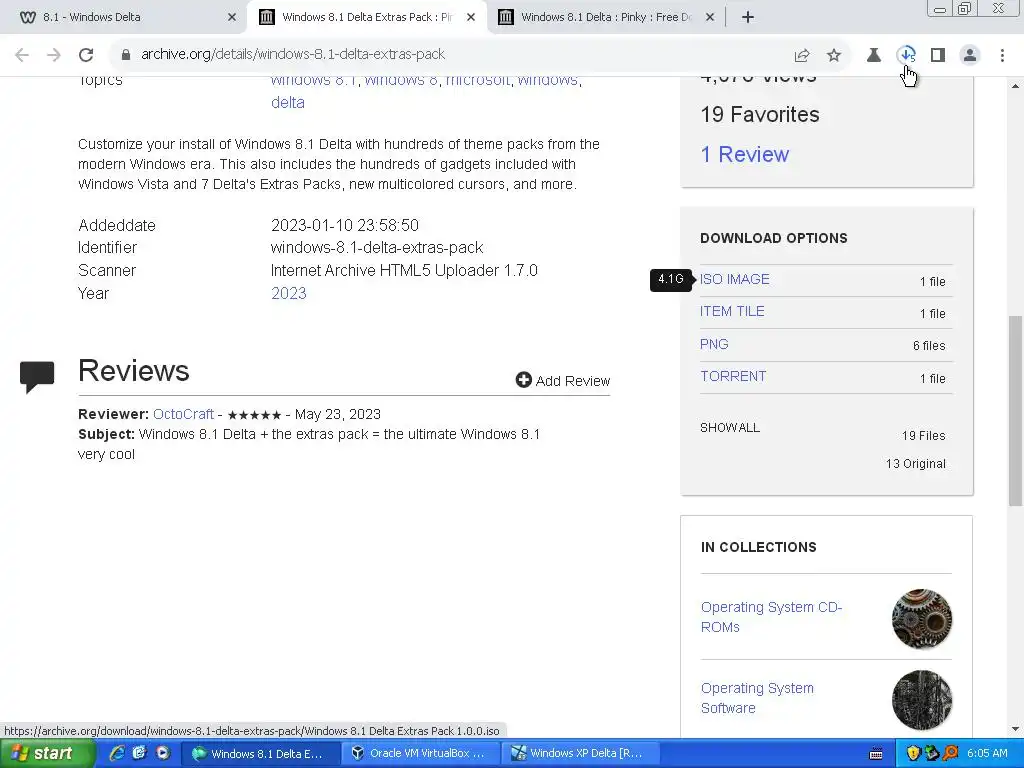Click the '19 Files' count text
This screenshot has height=768, width=1024.
[x=923, y=436]
